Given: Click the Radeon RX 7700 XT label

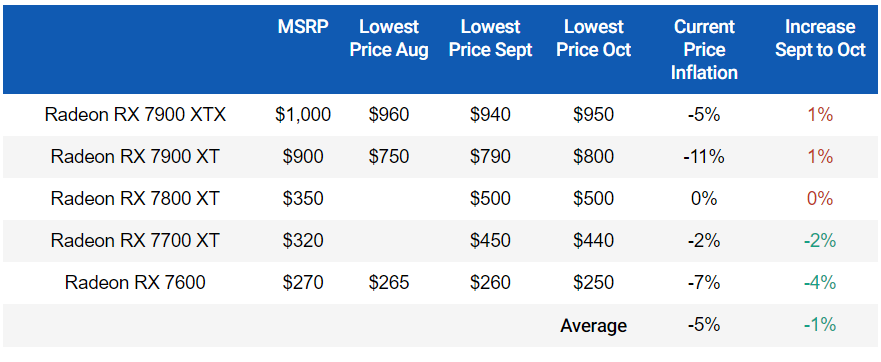Looking at the screenshot, I should (135, 241).
